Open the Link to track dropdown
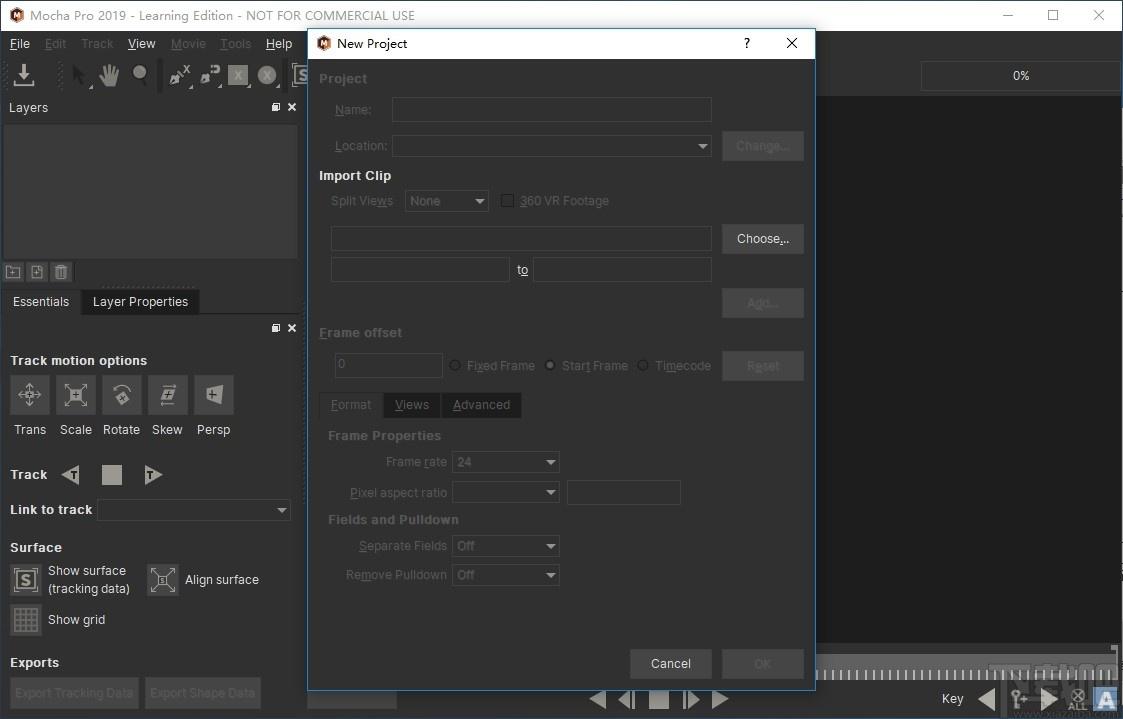 point(194,510)
